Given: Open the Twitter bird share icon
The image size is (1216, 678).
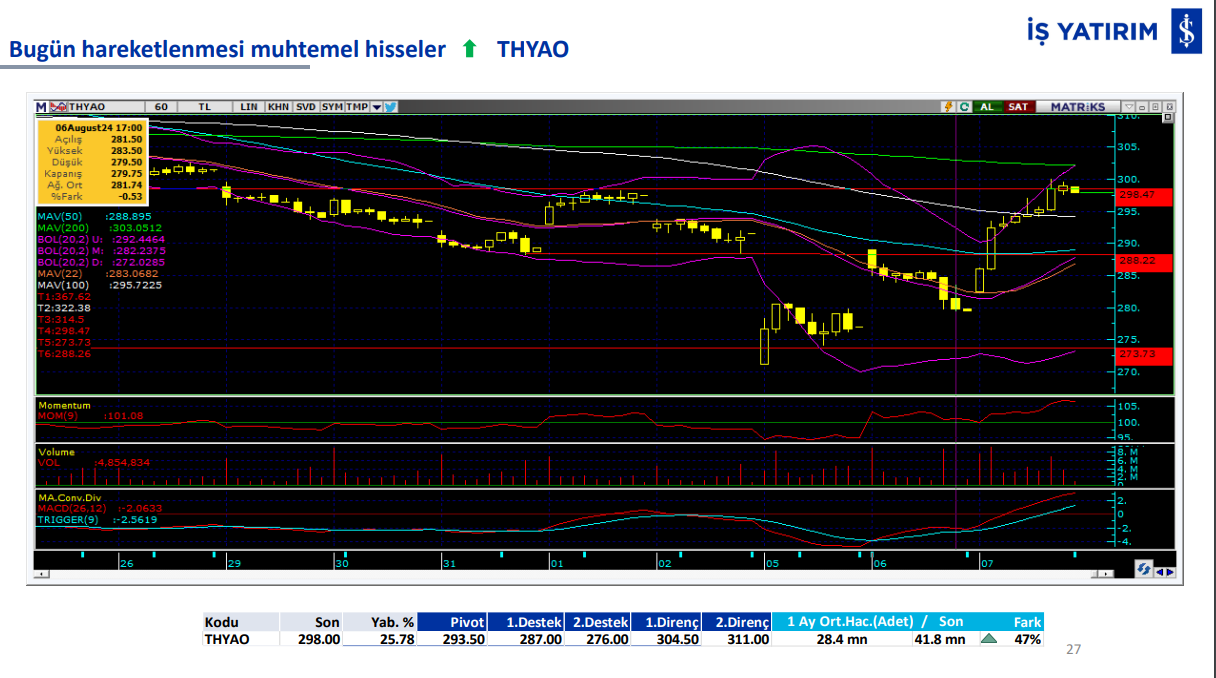Looking at the screenshot, I should point(390,106).
